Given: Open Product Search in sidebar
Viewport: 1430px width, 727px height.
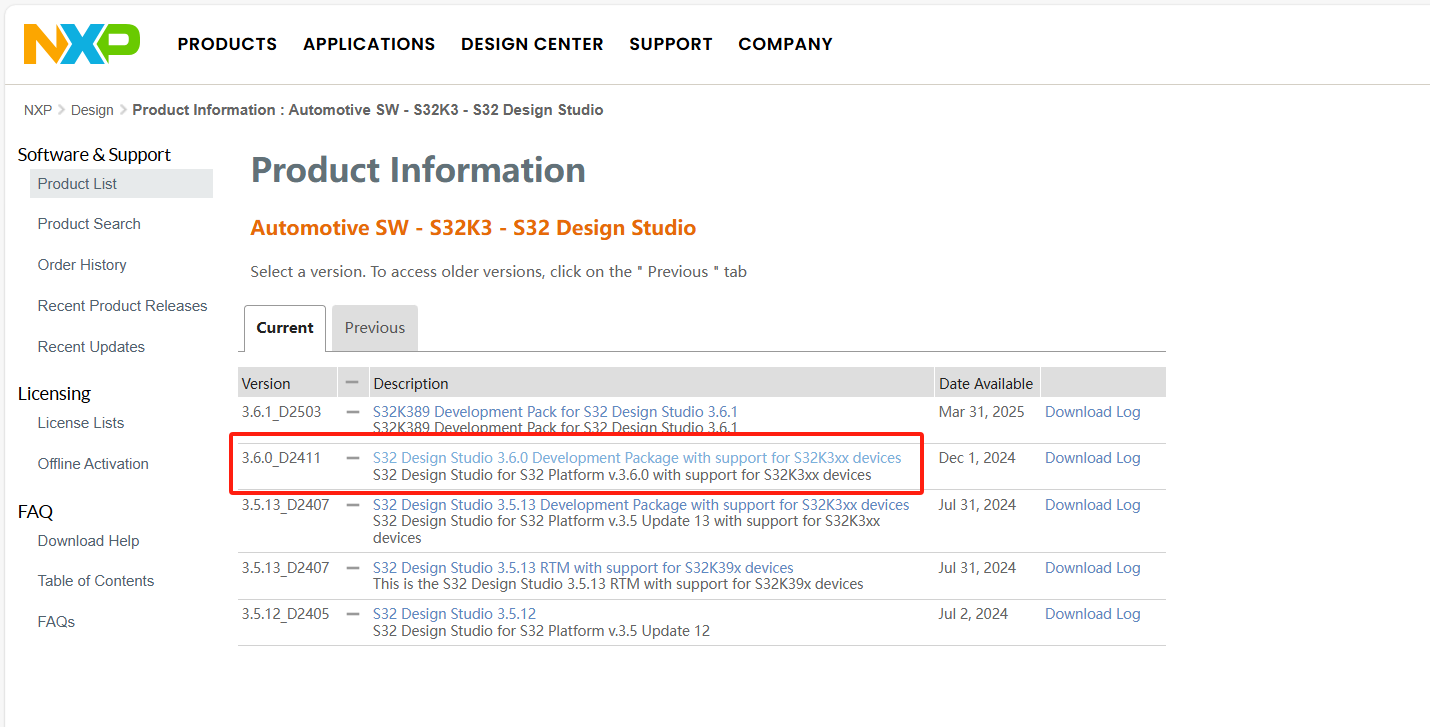Looking at the screenshot, I should (x=89, y=224).
